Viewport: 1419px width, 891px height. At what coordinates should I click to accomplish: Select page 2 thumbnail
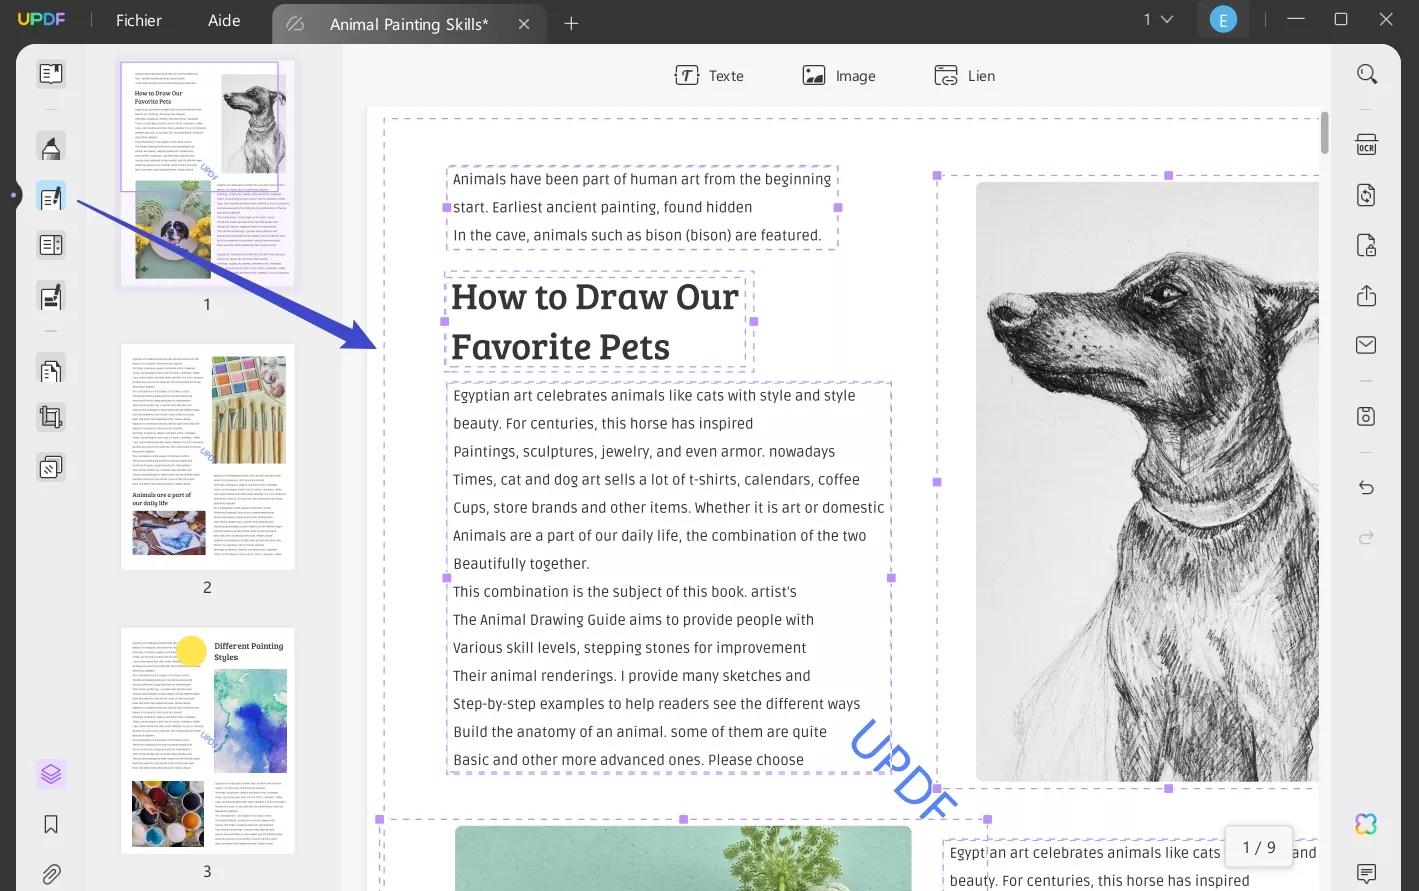(207, 457)
